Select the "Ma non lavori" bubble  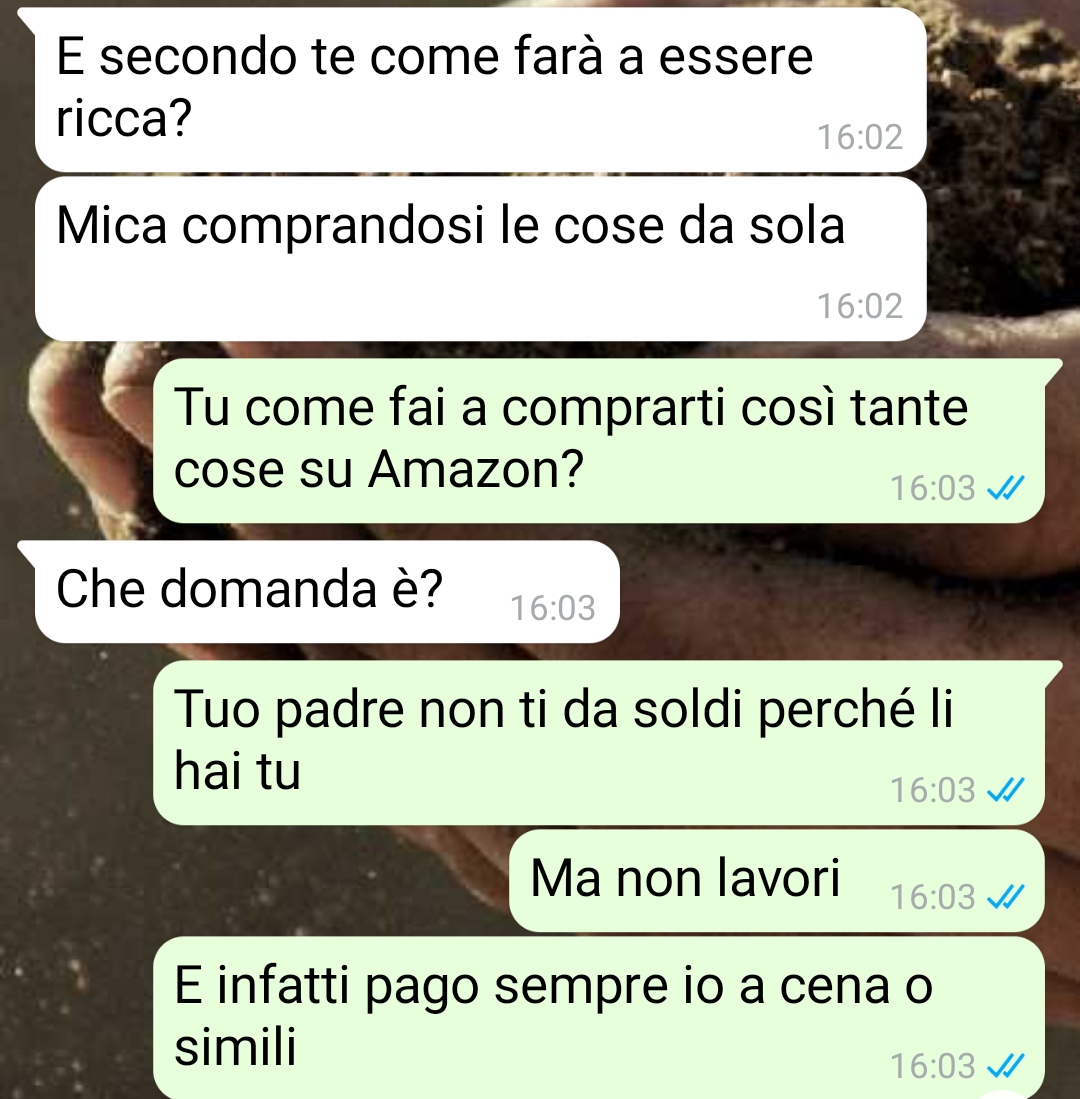(x=777, y=881)
